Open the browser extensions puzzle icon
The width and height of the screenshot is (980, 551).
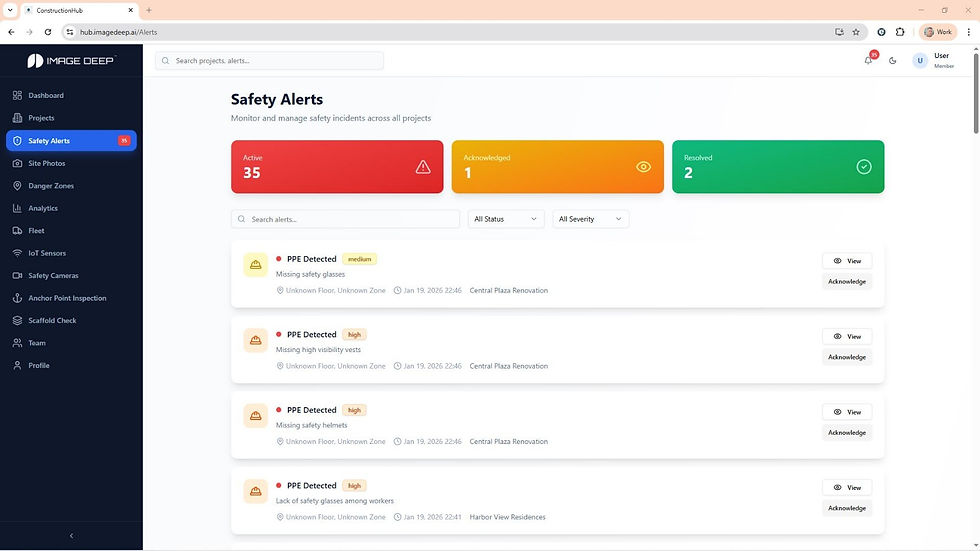(900, 32)
